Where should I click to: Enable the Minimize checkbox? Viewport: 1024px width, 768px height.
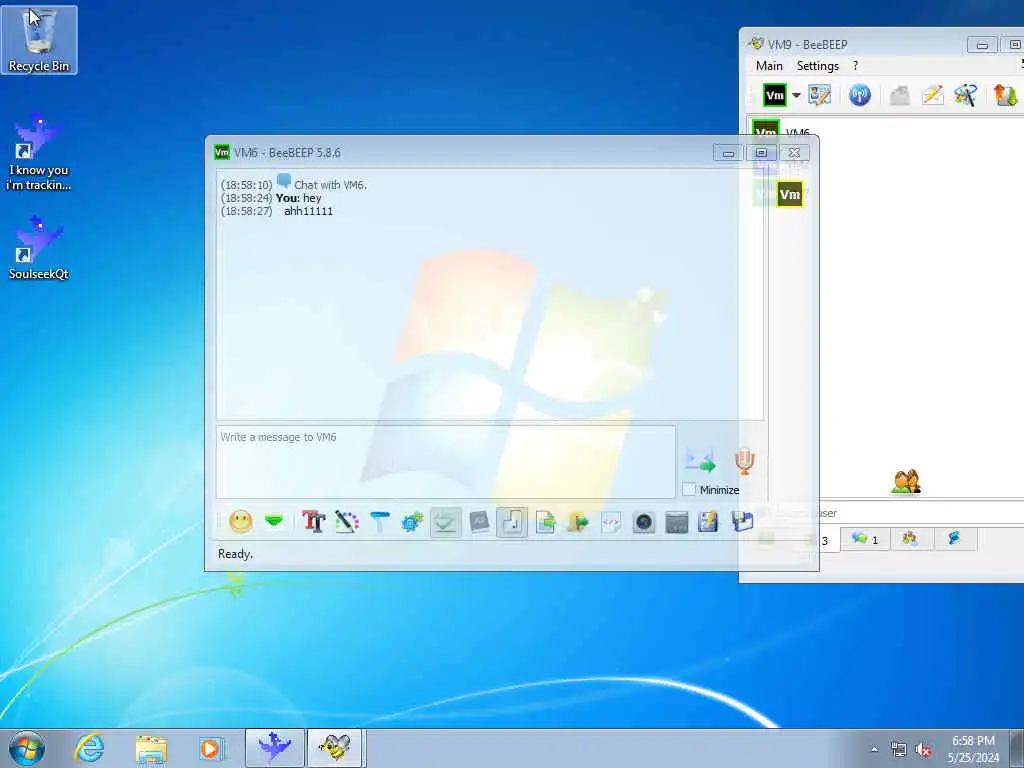pos(689,489)
